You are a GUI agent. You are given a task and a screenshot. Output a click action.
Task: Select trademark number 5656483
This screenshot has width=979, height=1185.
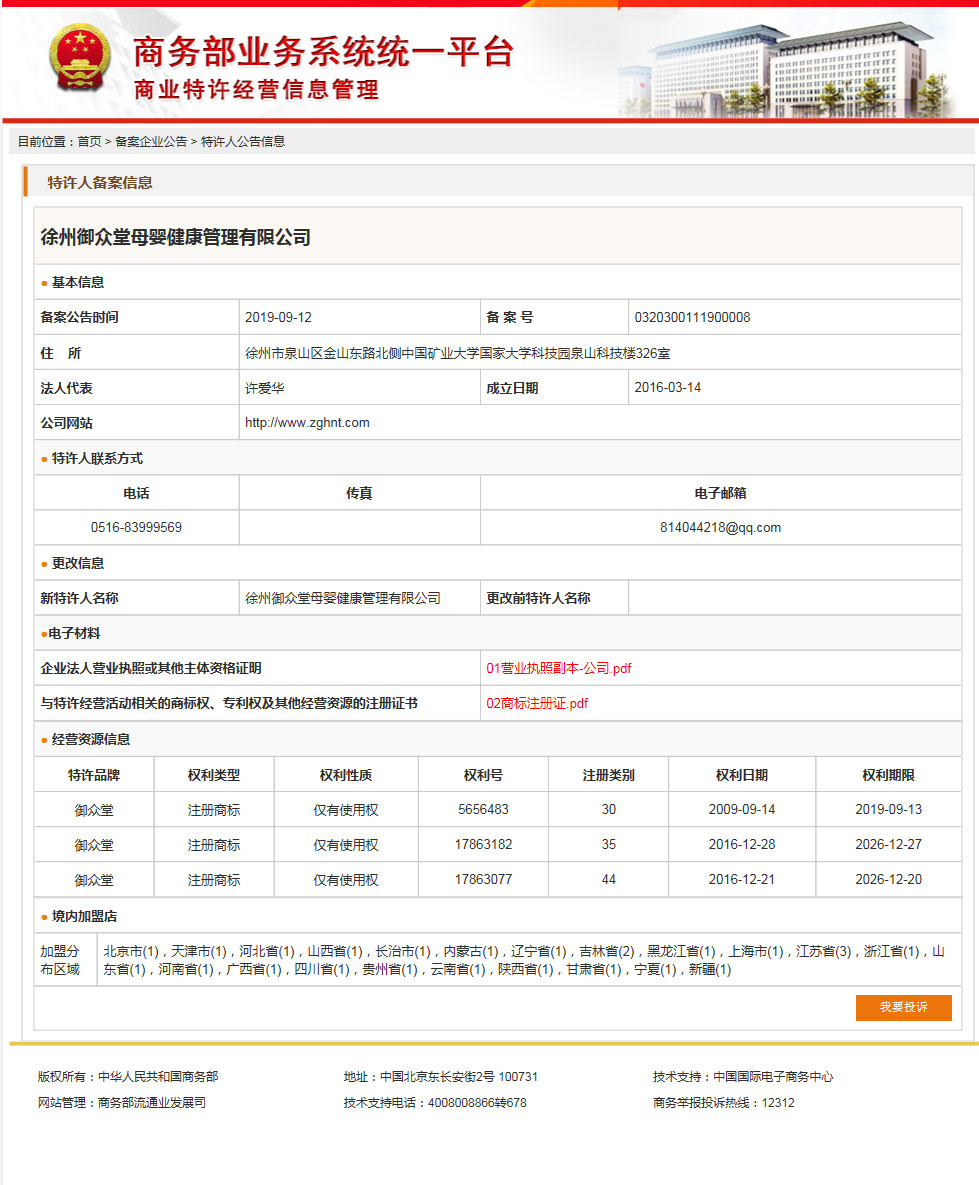pyautogui.click(x=483, y=809)
